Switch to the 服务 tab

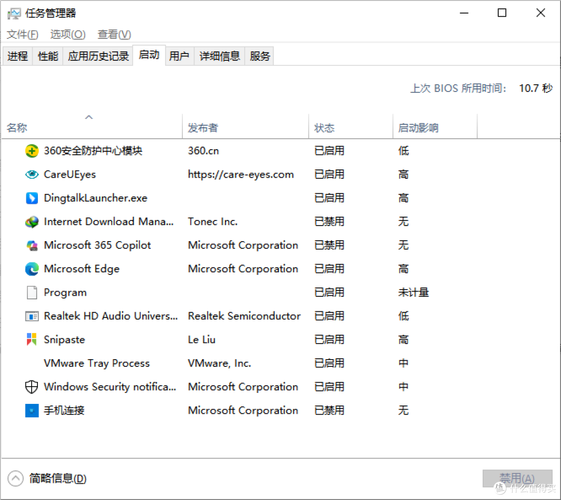259,56
